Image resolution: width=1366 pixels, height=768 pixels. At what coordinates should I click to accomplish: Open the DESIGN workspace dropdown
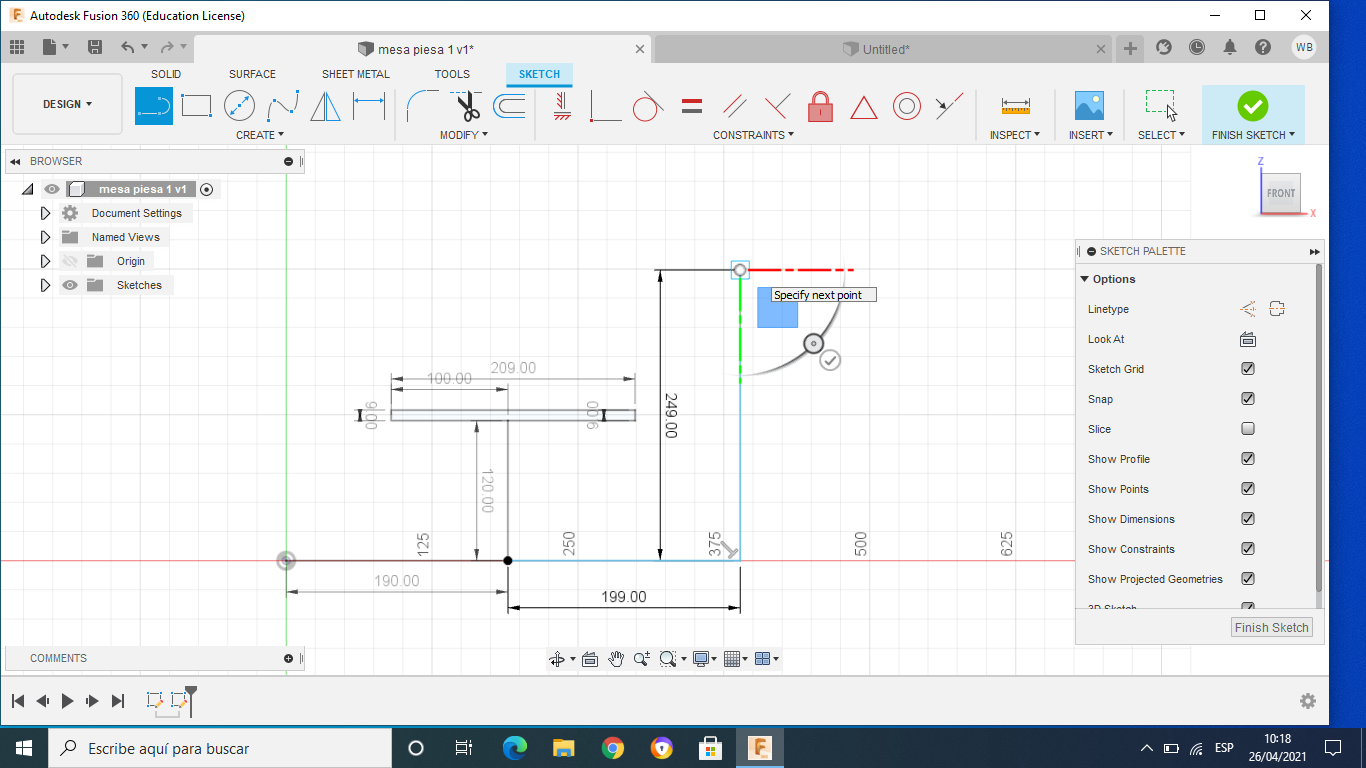click(67, 104)
